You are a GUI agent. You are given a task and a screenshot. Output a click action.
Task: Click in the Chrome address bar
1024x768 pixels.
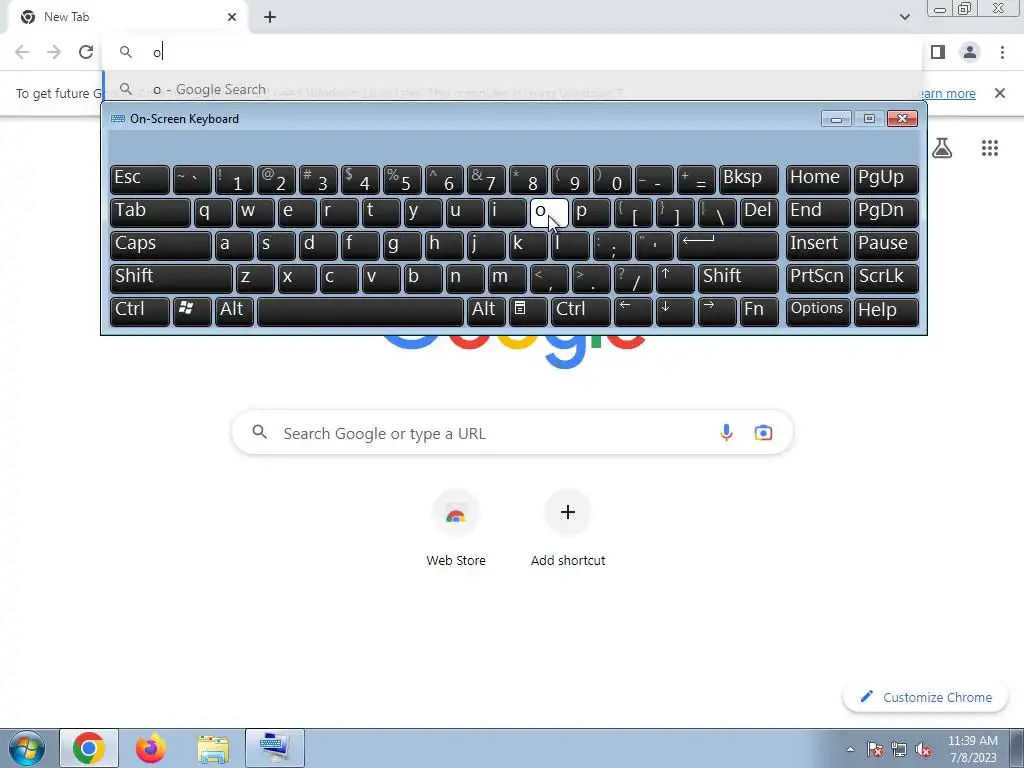tap(513, 52)
